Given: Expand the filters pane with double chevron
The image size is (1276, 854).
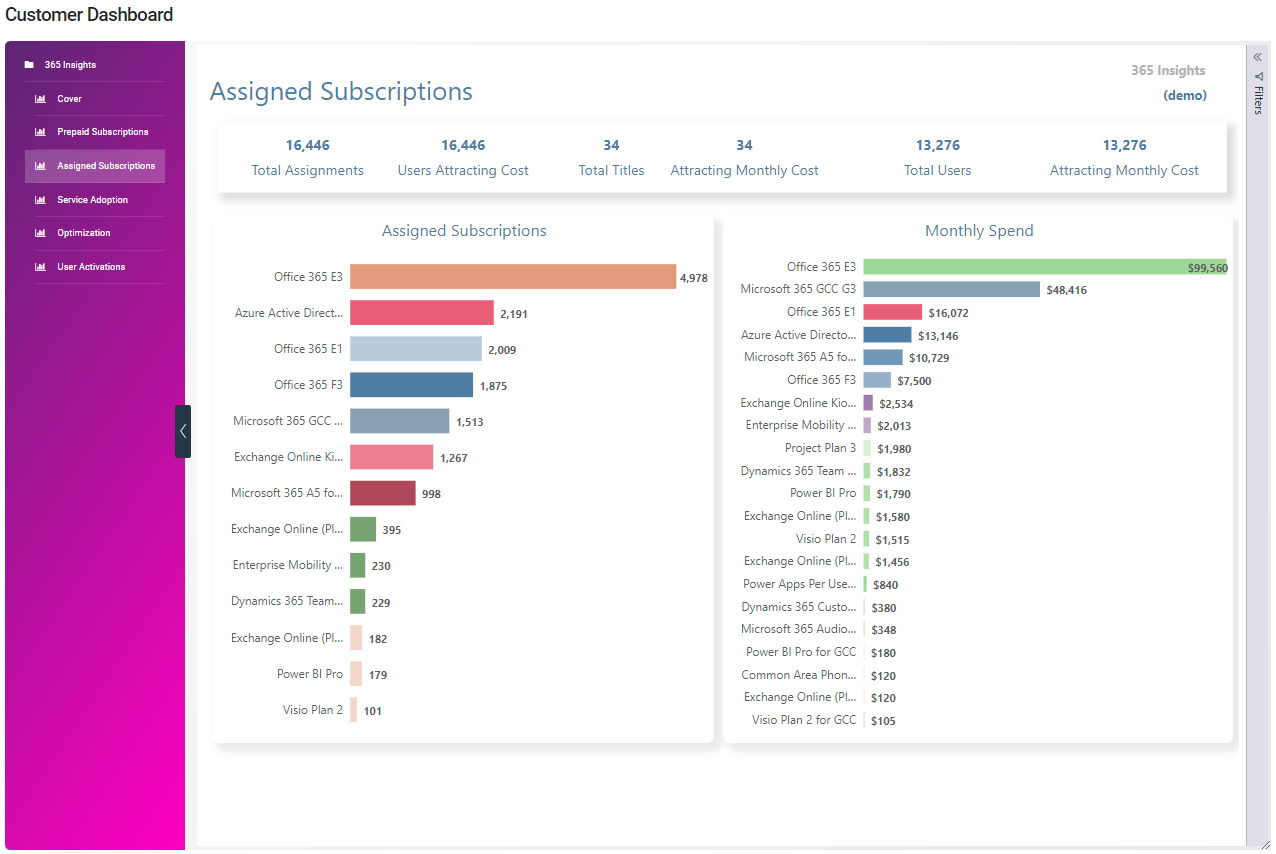Looking at the screenshot, I should tap(1258, 57).
